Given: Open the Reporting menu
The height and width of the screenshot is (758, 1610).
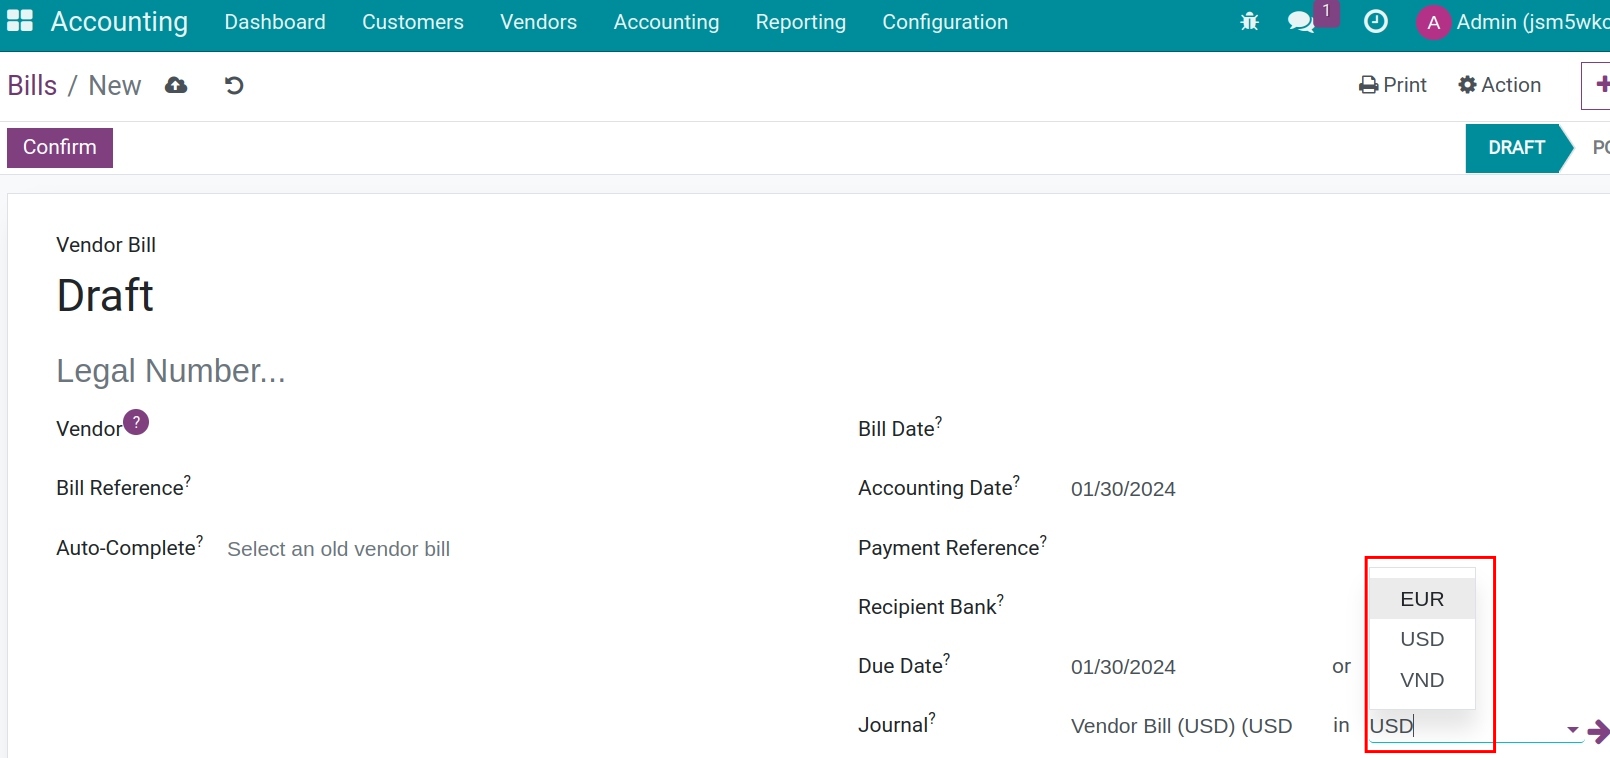Looking at the screenshot, I should (800, 22).
